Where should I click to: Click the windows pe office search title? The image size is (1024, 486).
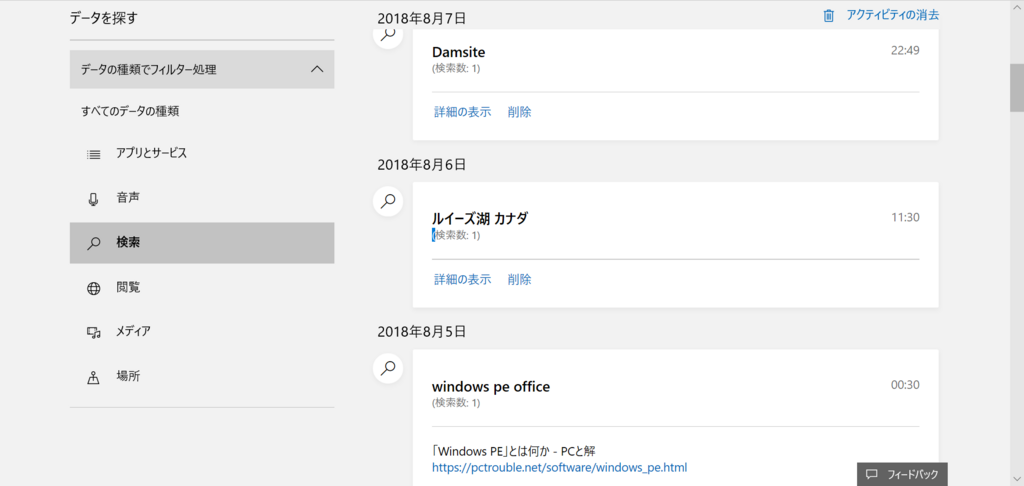[491, 387]
